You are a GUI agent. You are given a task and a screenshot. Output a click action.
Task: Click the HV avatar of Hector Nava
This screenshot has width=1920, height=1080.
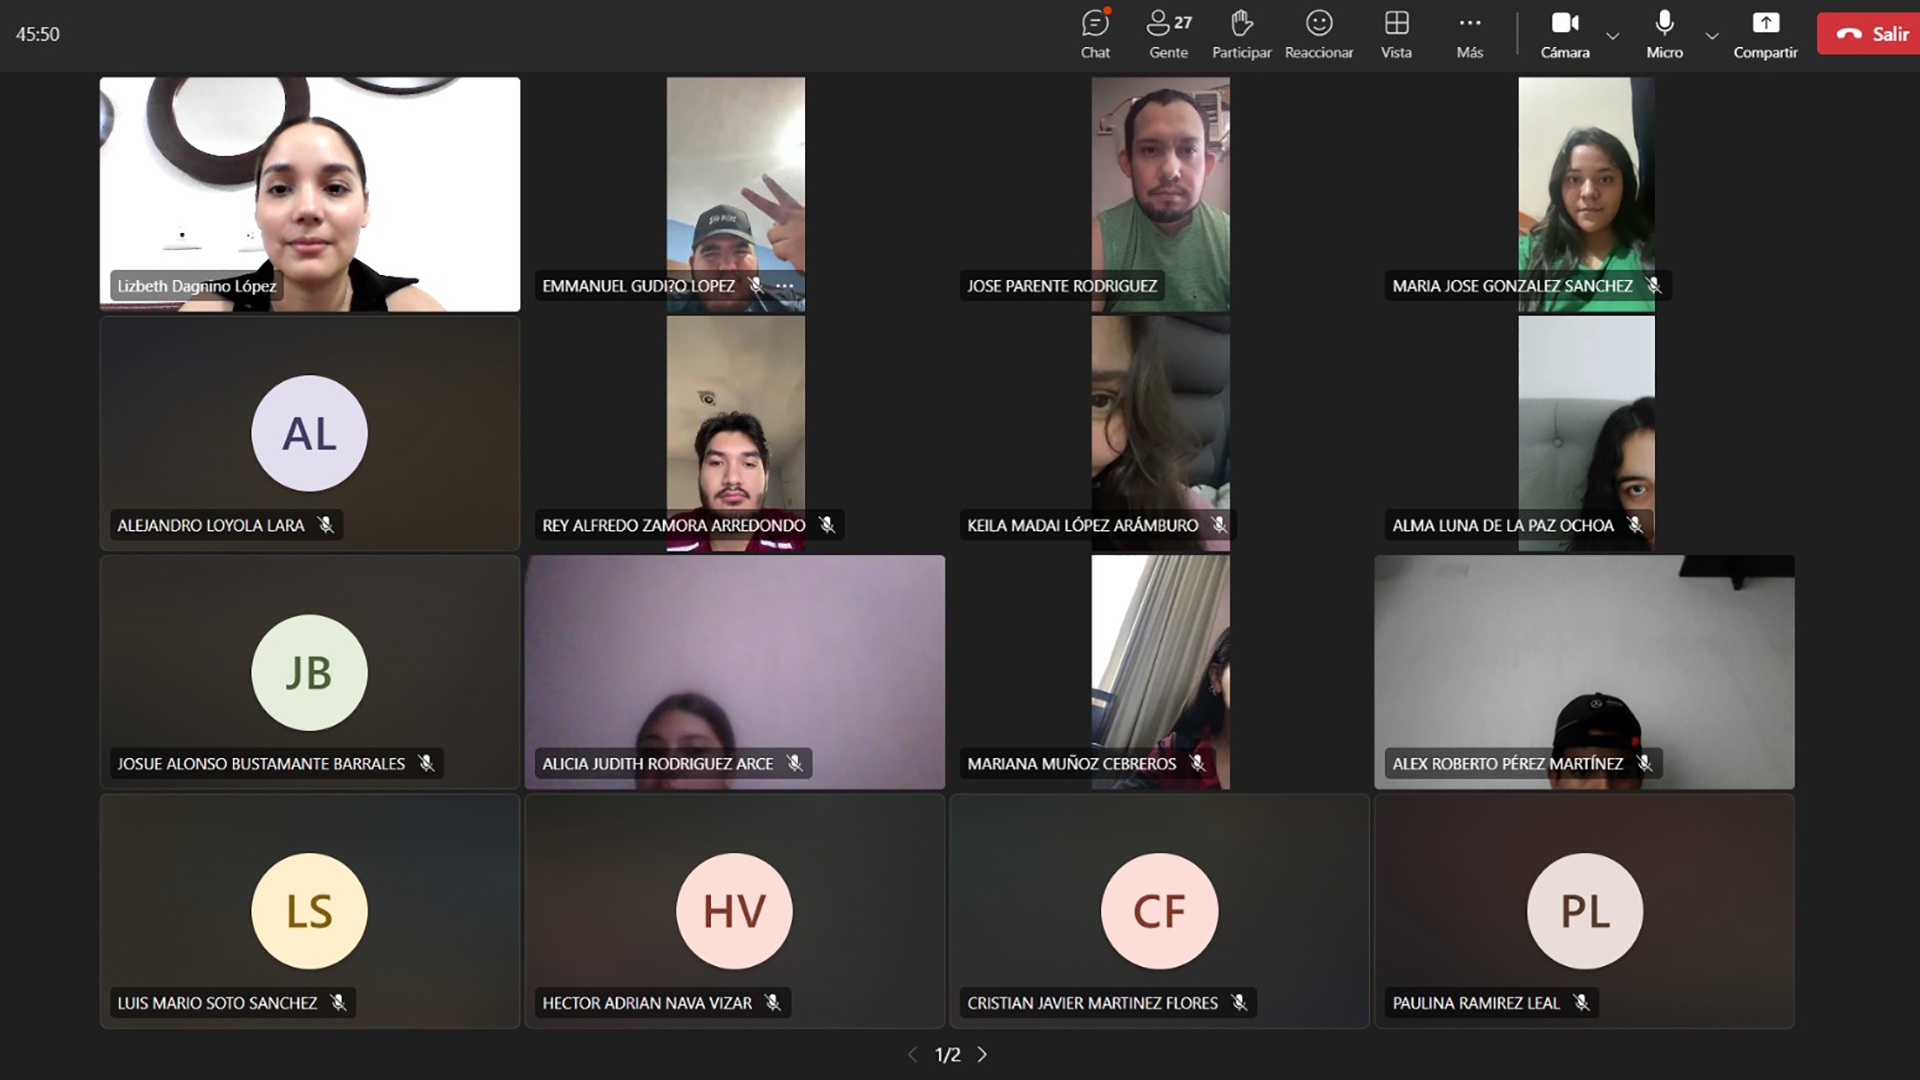[734, 911]
